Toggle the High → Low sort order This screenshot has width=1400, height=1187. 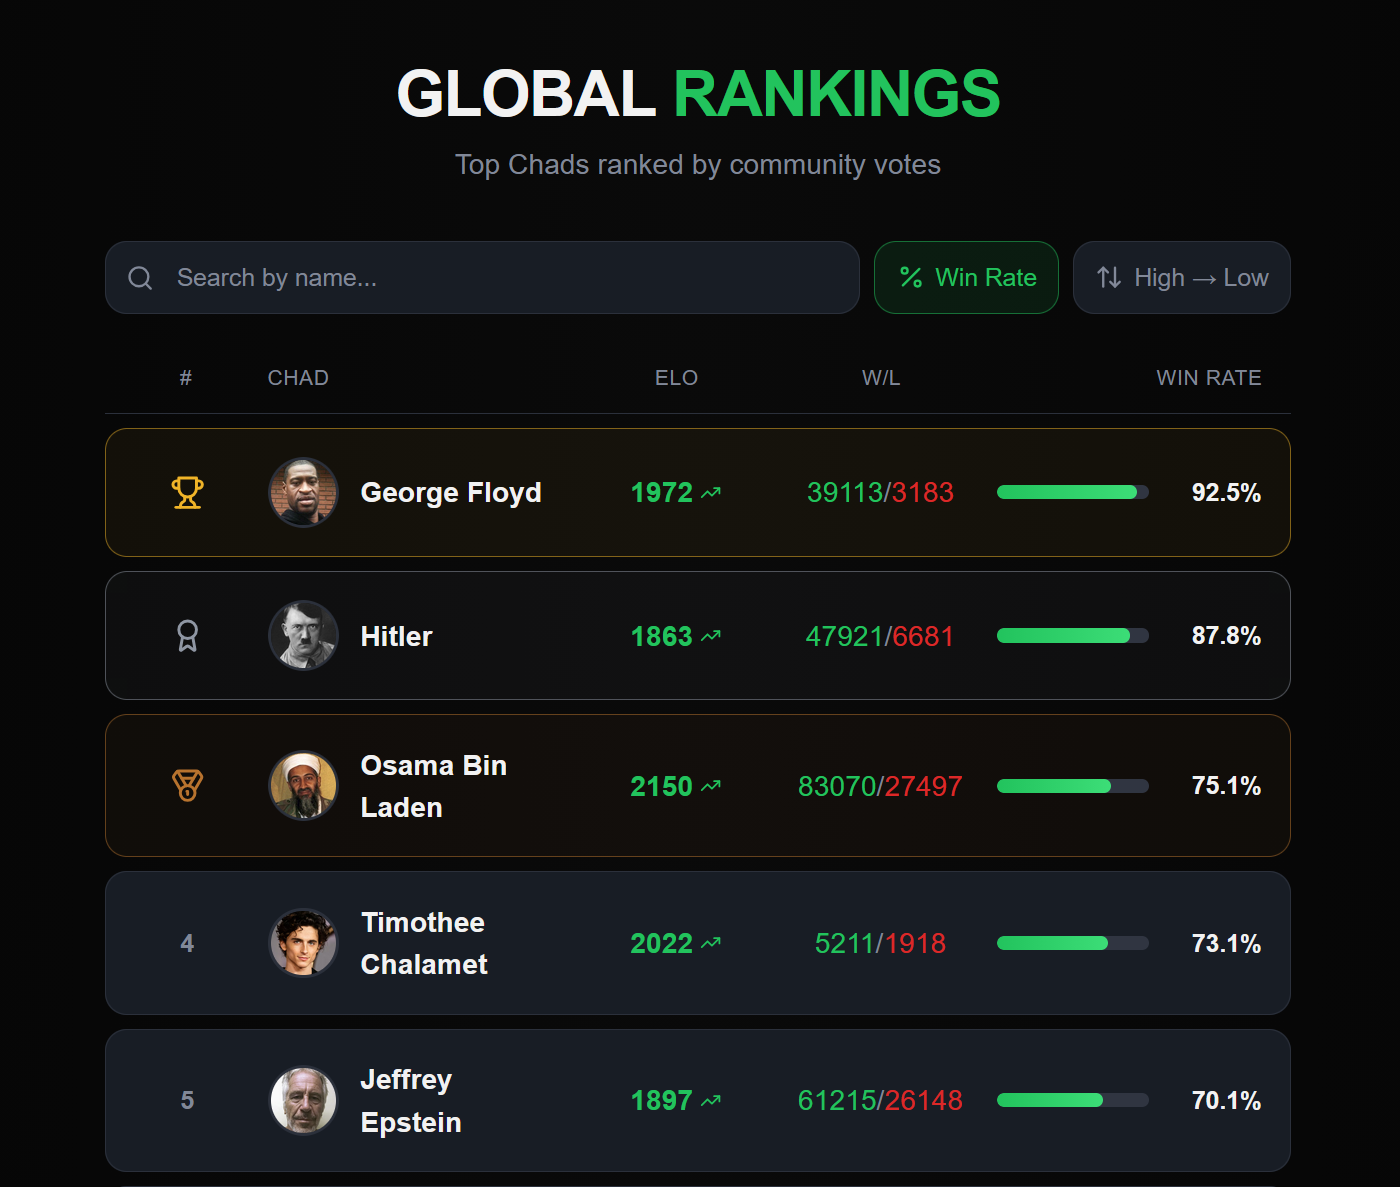coord(1181,278)
